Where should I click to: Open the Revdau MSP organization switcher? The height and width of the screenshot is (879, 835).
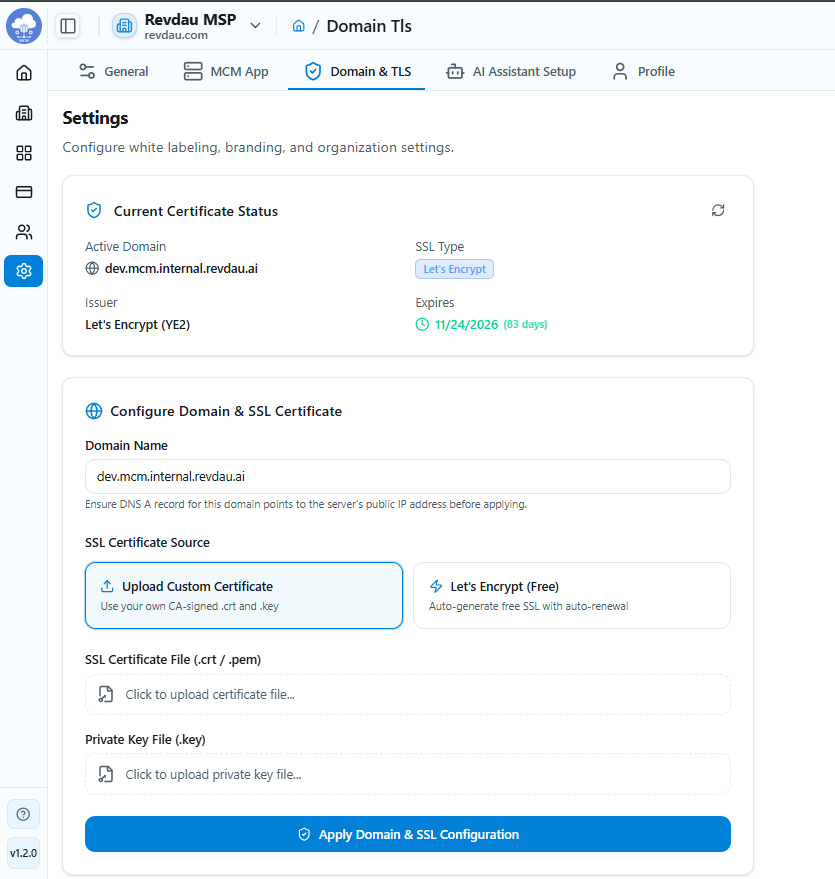pyautogui.click(x=187, y=26)
